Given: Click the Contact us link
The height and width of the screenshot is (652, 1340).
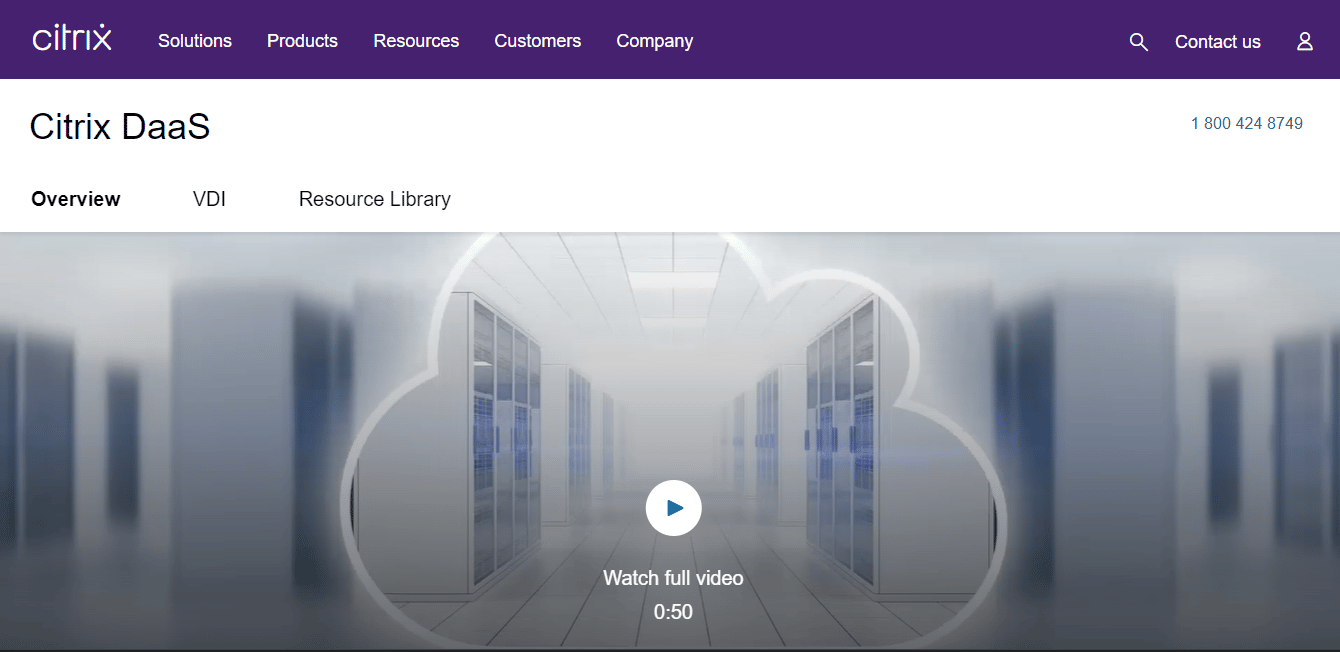Looking at the screenshot, I should tap(1217, 41).
